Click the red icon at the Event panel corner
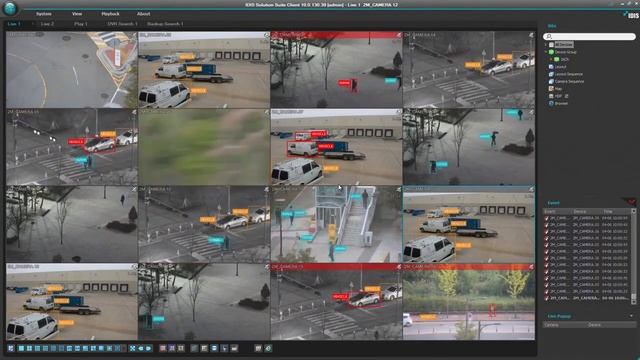This screenshot has width=640, height=360. pos(631,202)
